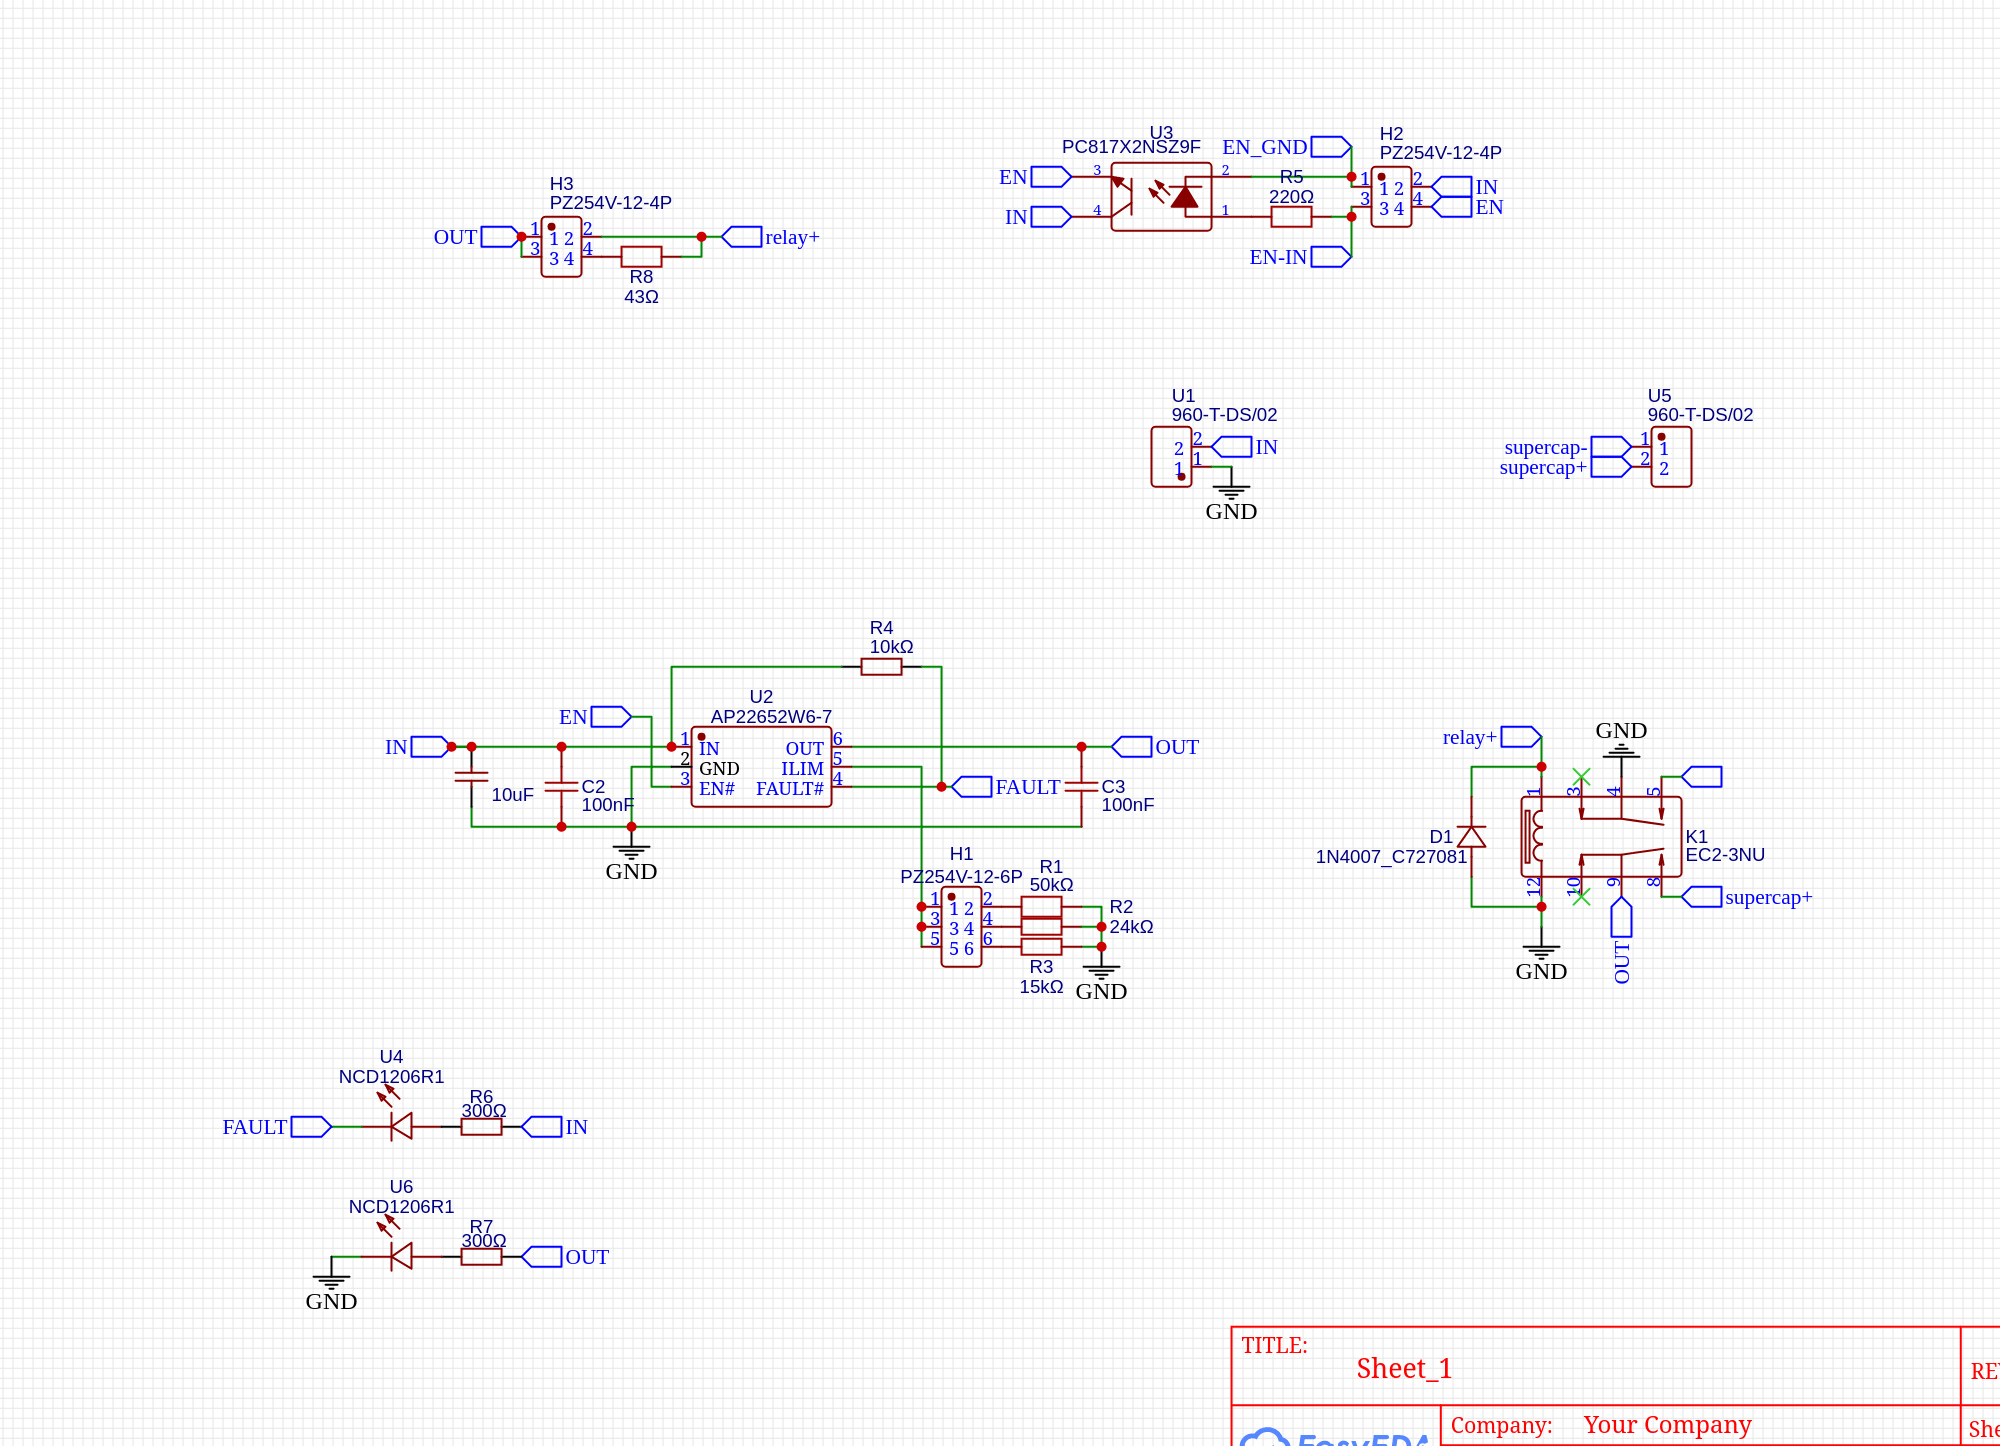Viewport: 2000px width, 1446px height.
Task: Select resistor R3 15kΩ
Action: (x=1041, y=947)
